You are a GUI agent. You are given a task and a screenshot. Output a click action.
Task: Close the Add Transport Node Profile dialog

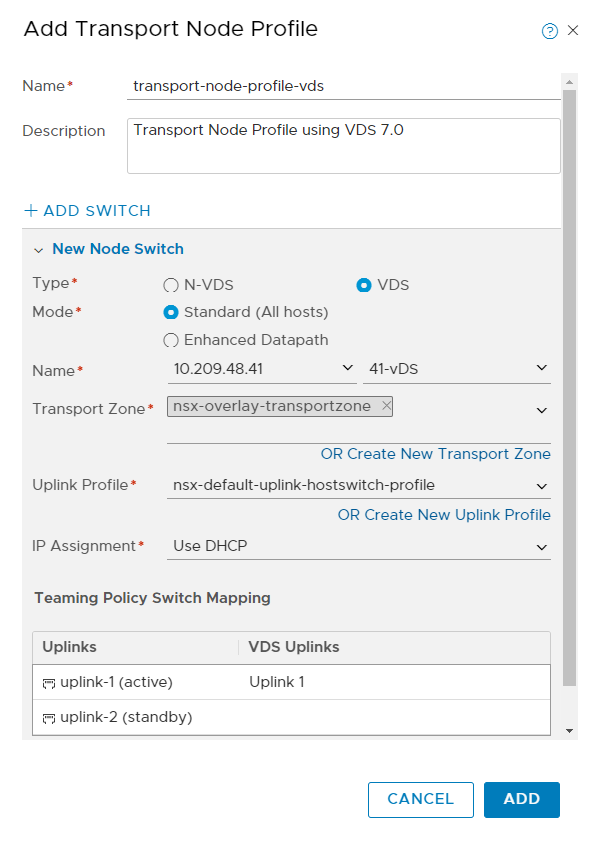tap(573, 31)
